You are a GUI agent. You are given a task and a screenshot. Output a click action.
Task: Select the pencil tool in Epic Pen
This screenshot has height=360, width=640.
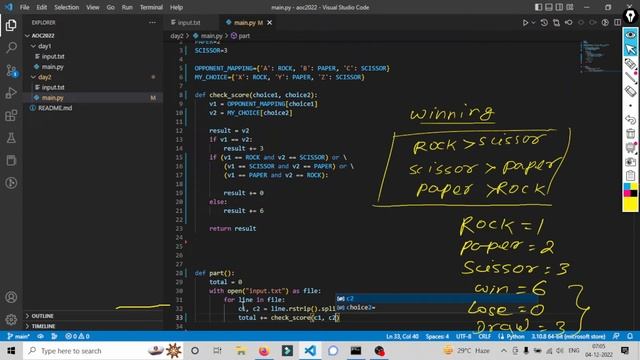point(631,77)
